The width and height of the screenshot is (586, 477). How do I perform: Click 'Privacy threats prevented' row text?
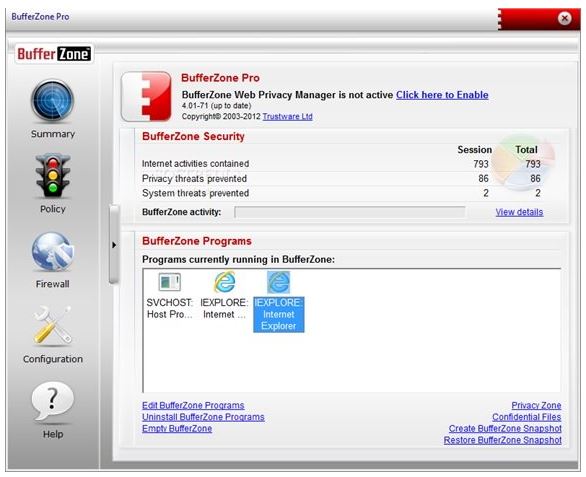(194, 179)
